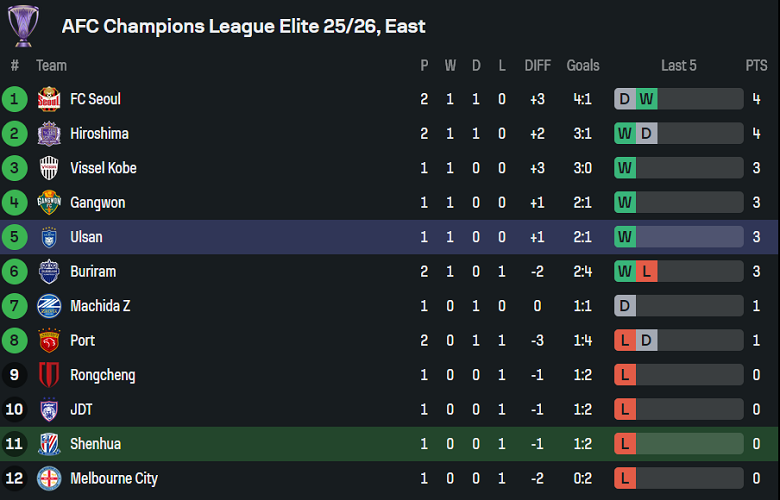Screen dimensions: 780x500
Task: Open the Shenhua team link
Action: tap(95, 444)
